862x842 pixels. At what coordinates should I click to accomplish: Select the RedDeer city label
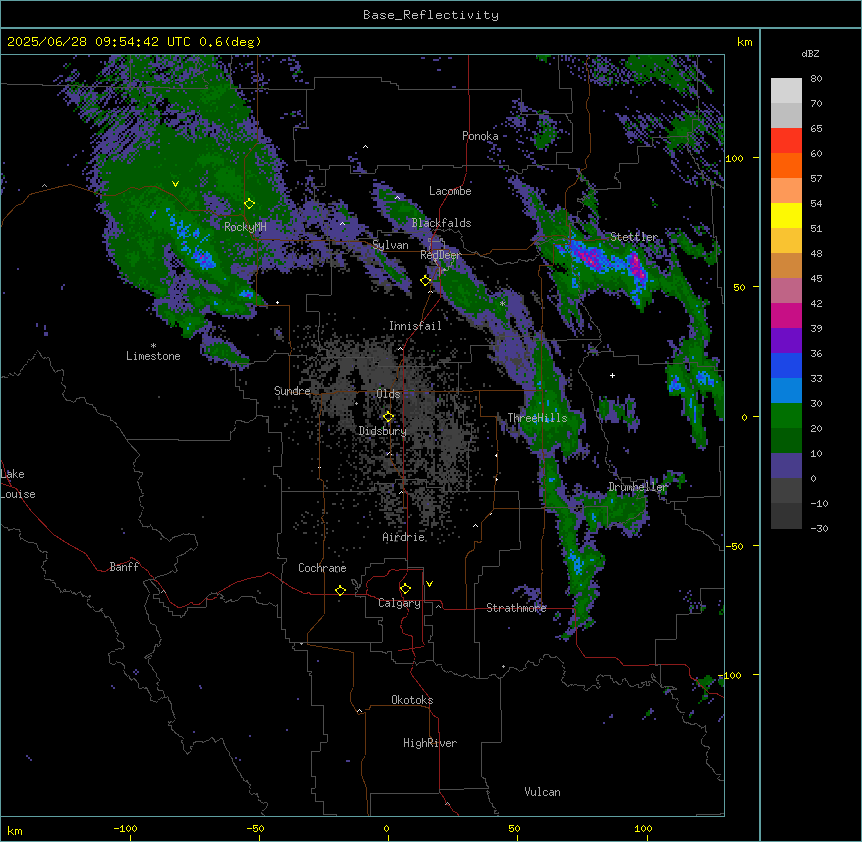click(440, 255)
